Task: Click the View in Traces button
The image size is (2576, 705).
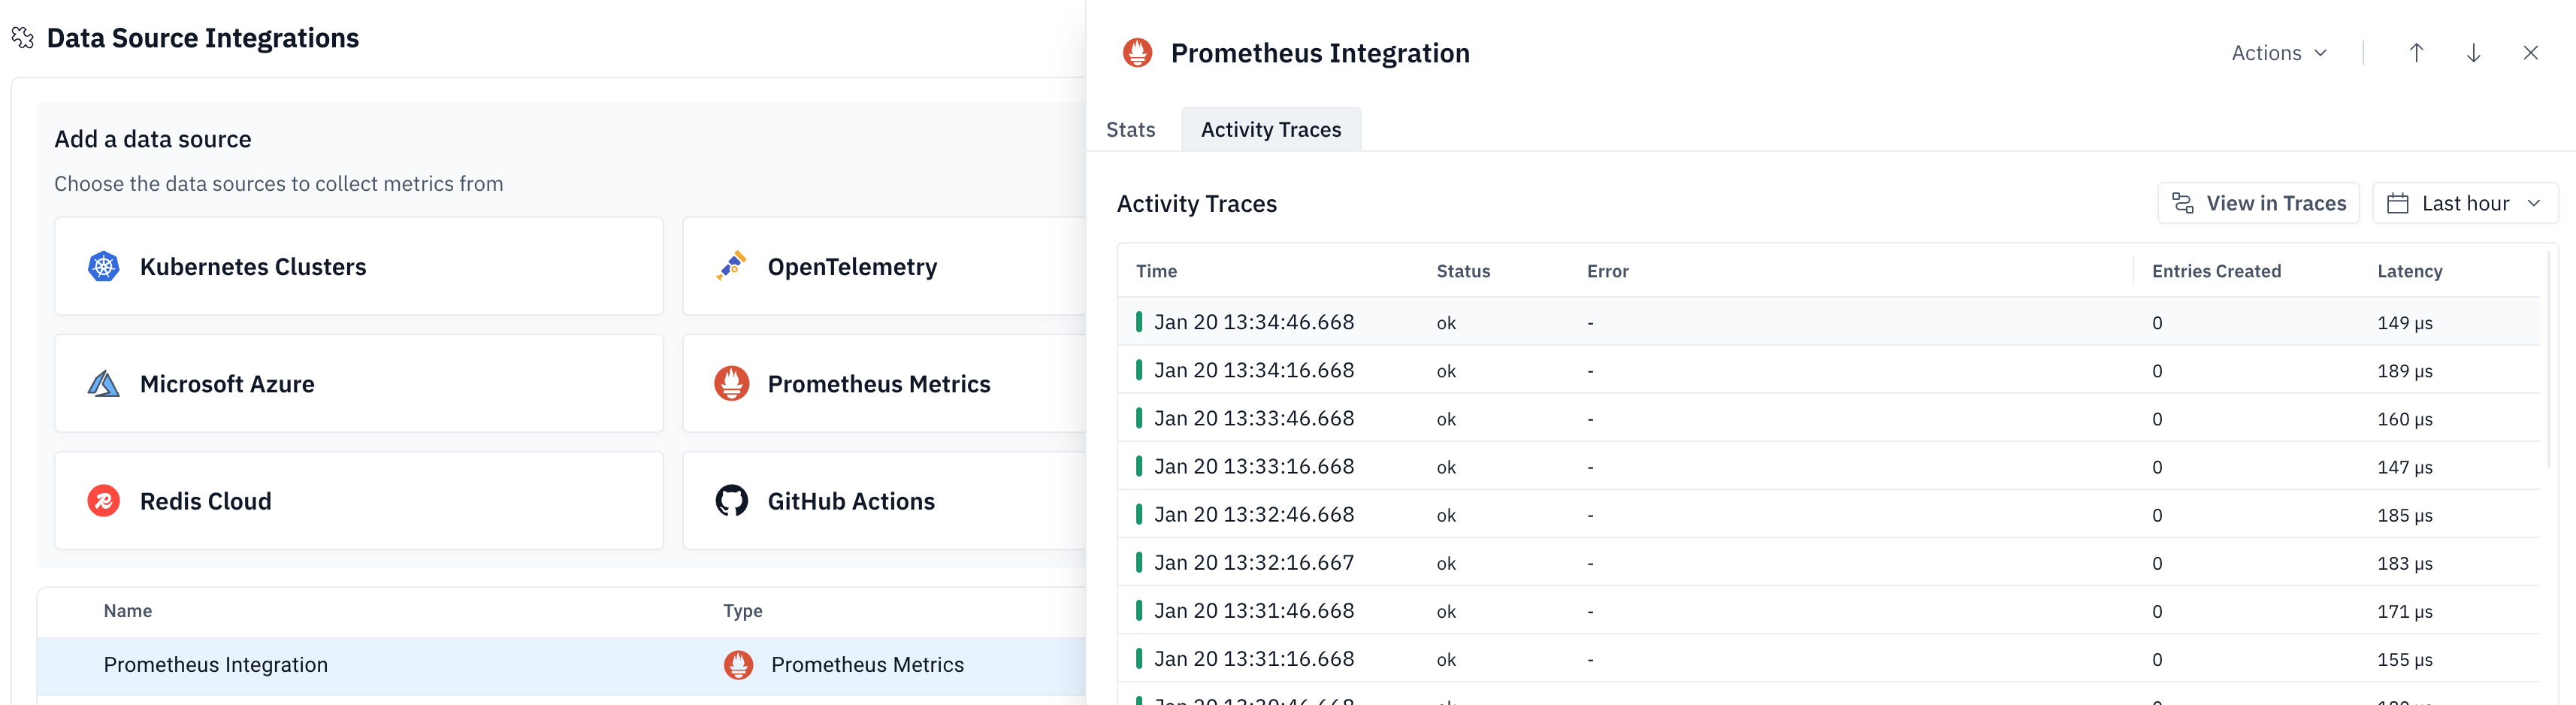Action: (x=2258, y=204)
